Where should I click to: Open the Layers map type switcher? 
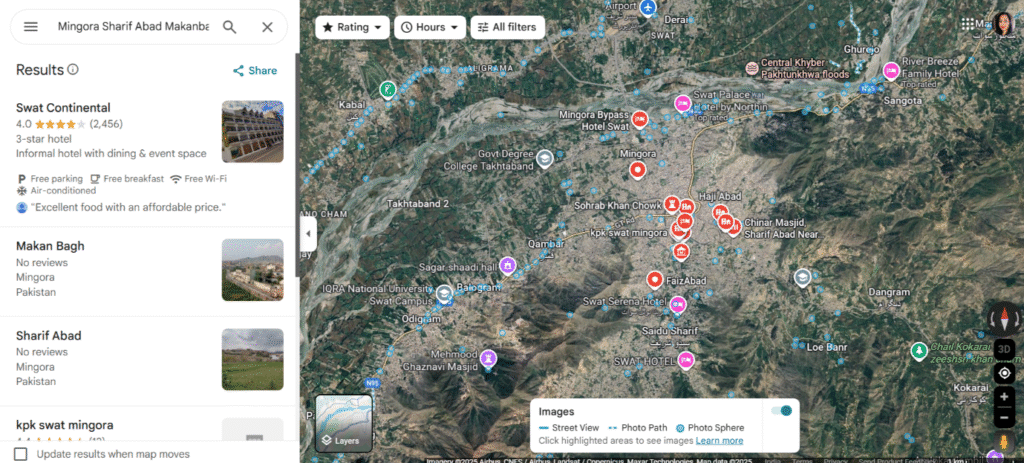point(344,423)
